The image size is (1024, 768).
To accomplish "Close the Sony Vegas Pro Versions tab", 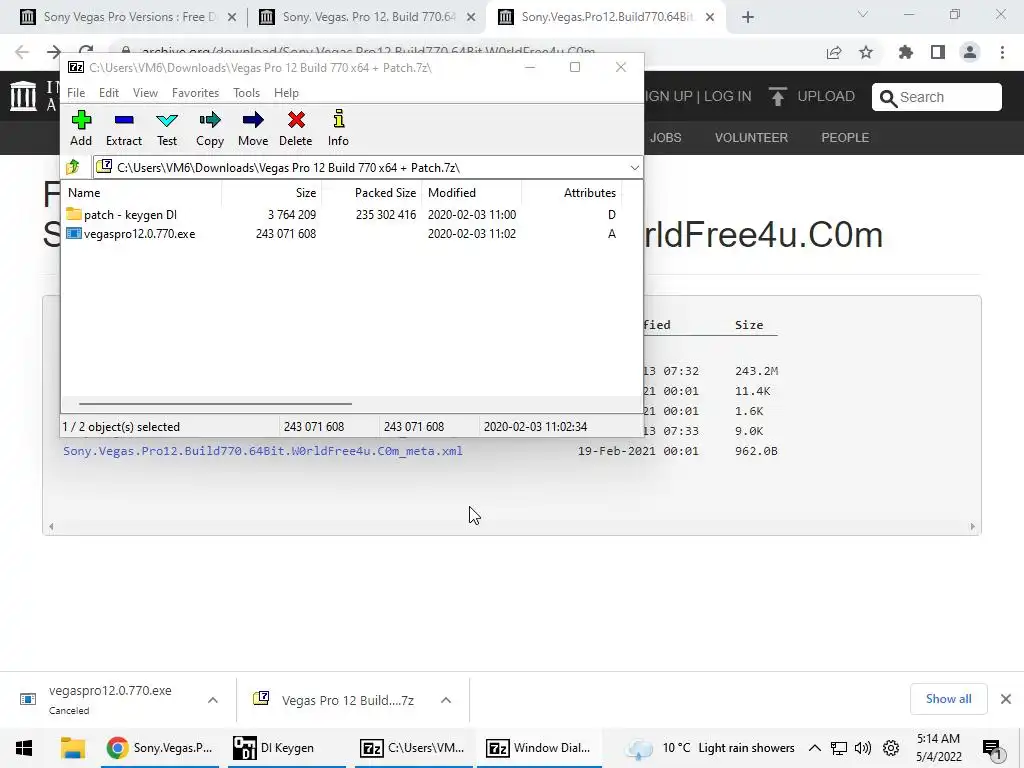I will (x=231, y=18).
